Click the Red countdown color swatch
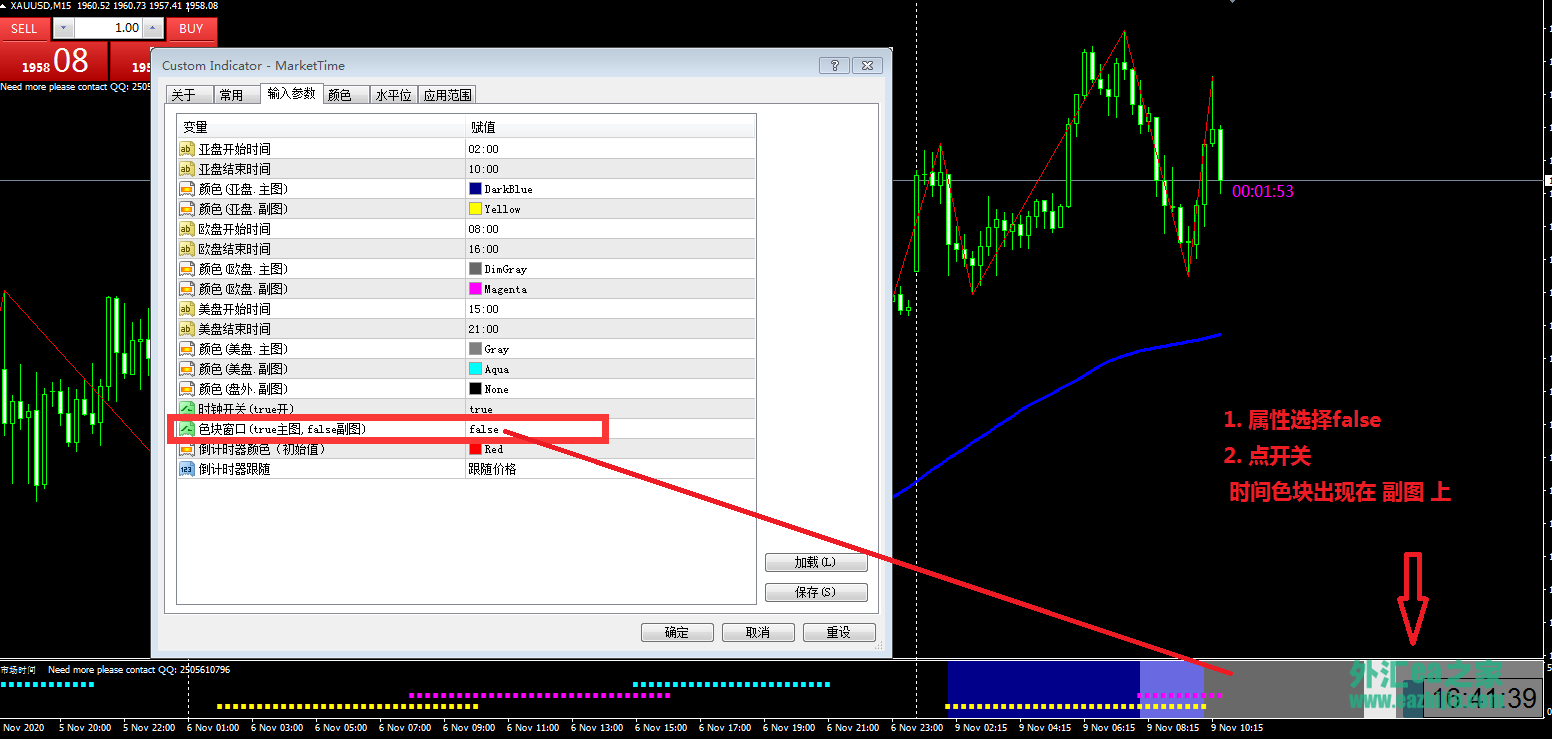This screenshot has width=1552, height=739. pyautogui.click(x=476, y=449)
